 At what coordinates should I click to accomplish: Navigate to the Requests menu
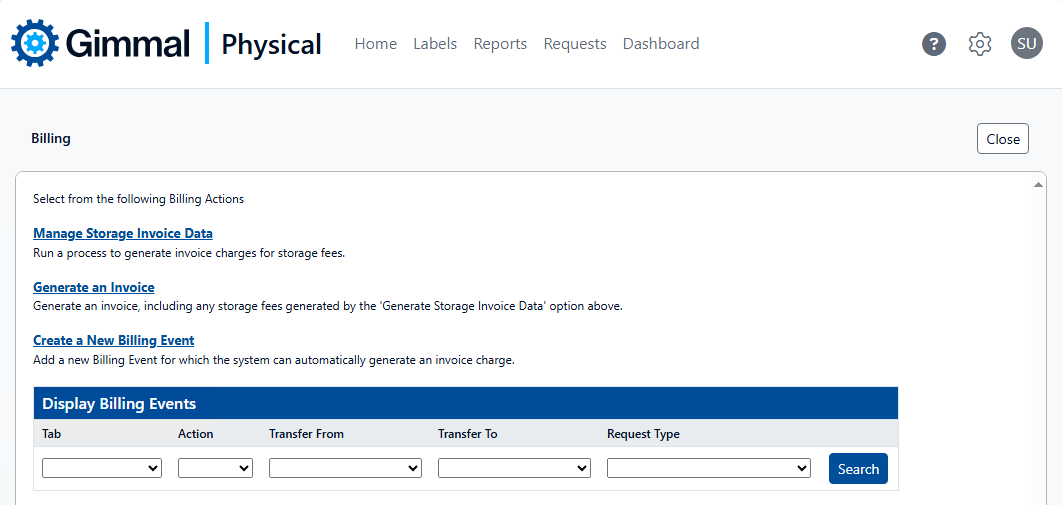(x=575, y=44)
